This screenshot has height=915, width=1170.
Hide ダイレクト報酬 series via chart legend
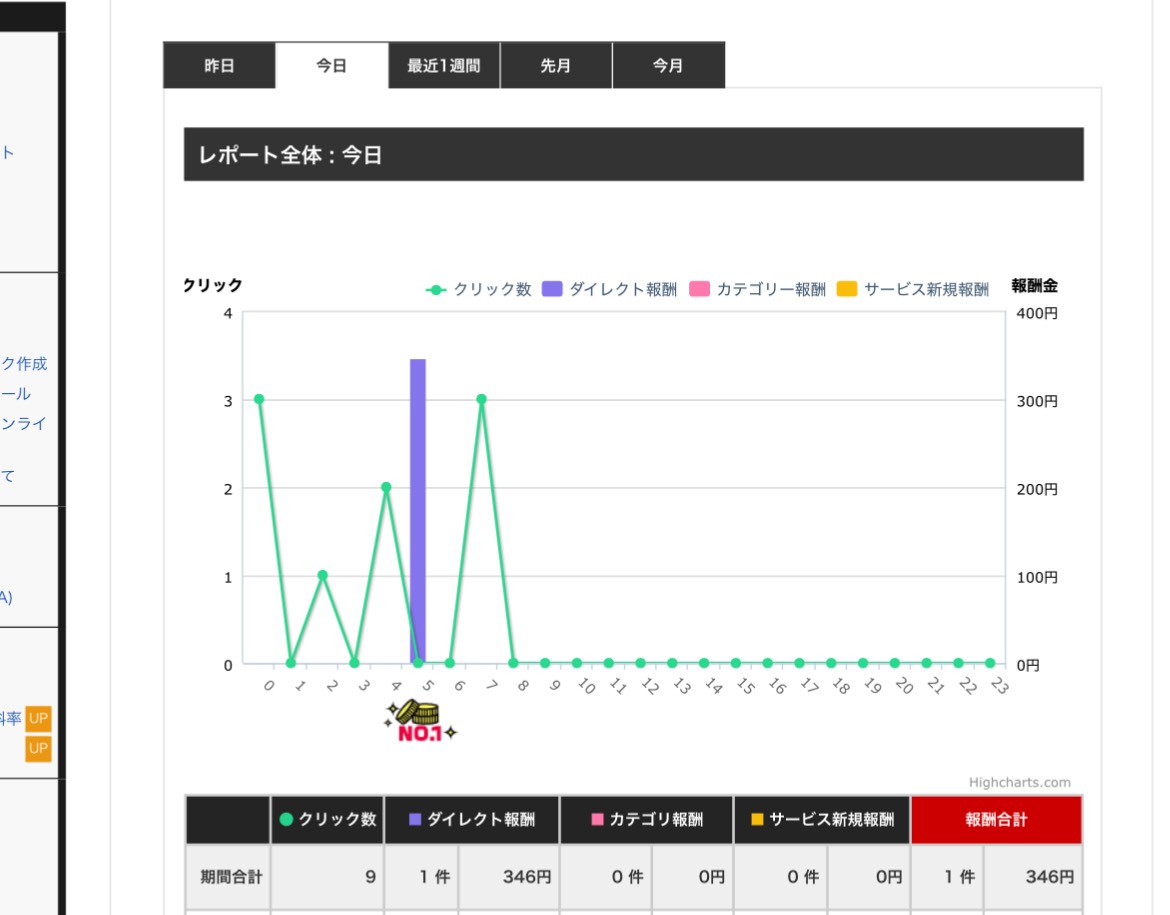point(610,290)
